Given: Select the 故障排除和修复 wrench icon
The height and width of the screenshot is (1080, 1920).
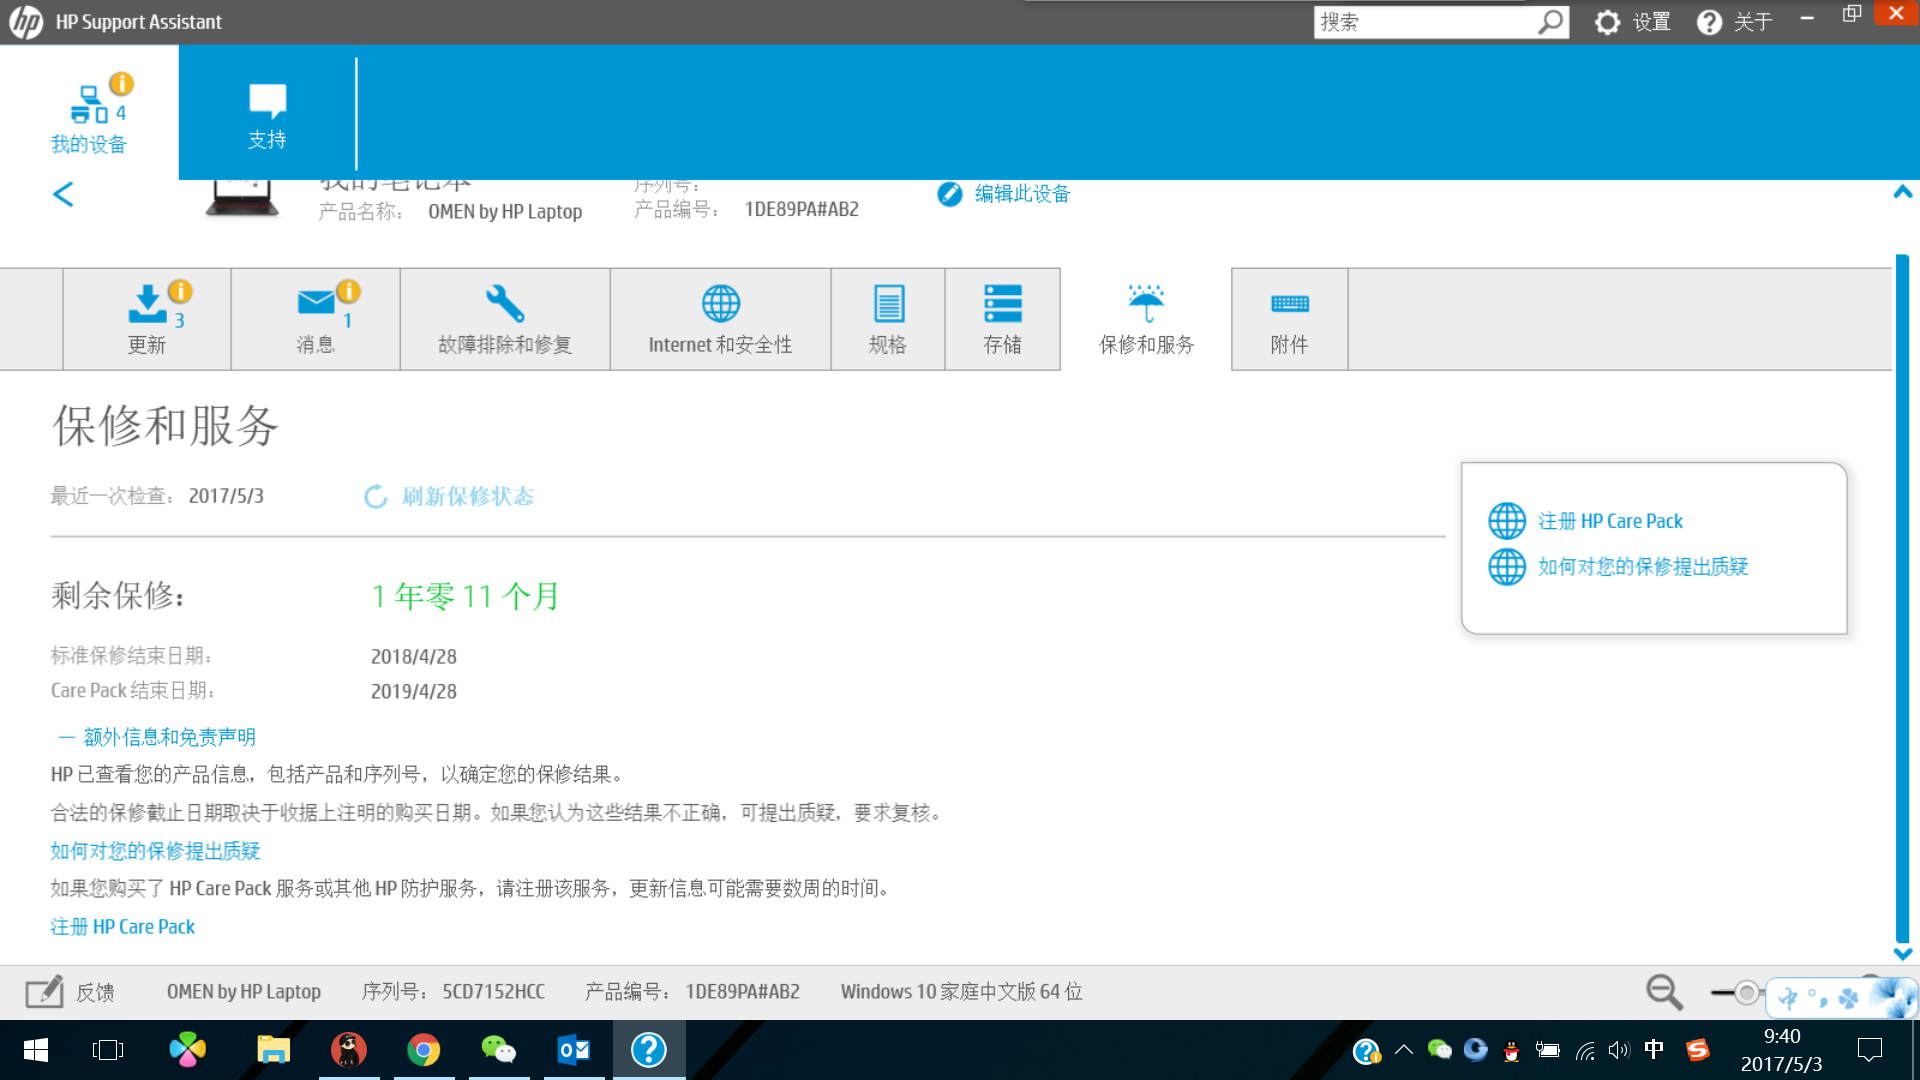Looking at the screenshot, I should pos(504,303).
